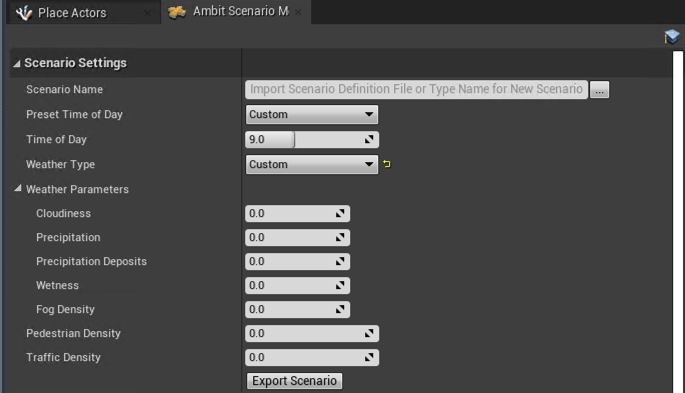Click the vertical scrollbar on the panel
Screen dimensions: 685x393
678,222
